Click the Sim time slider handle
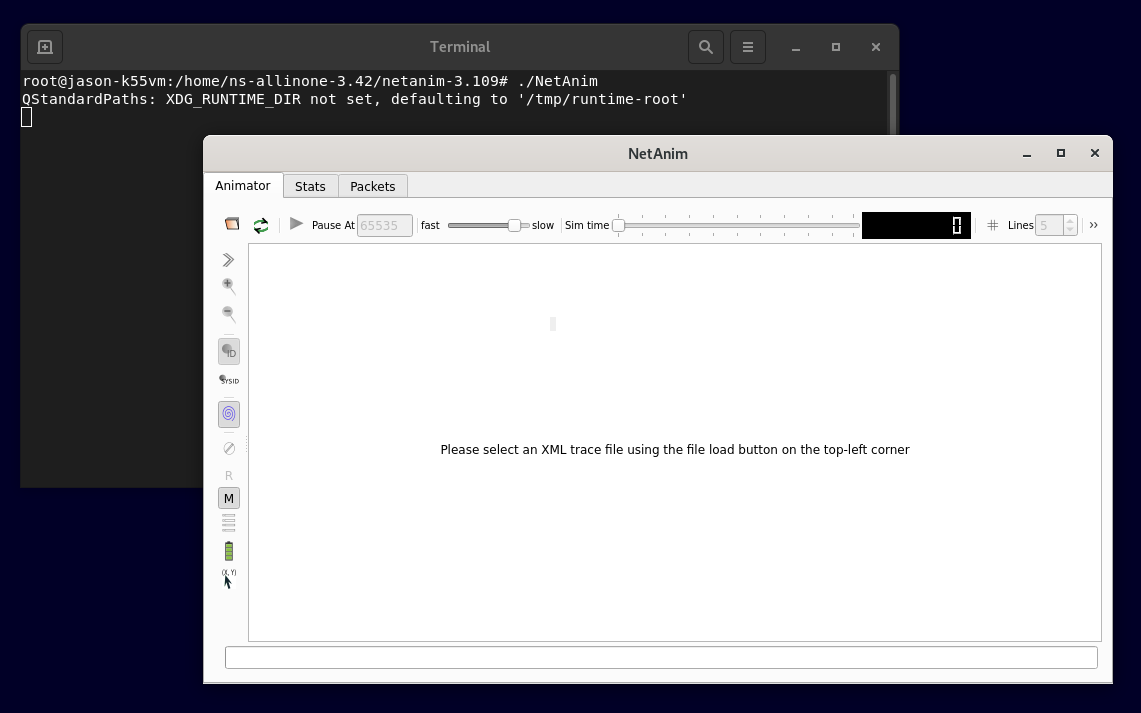 (619, 226)
